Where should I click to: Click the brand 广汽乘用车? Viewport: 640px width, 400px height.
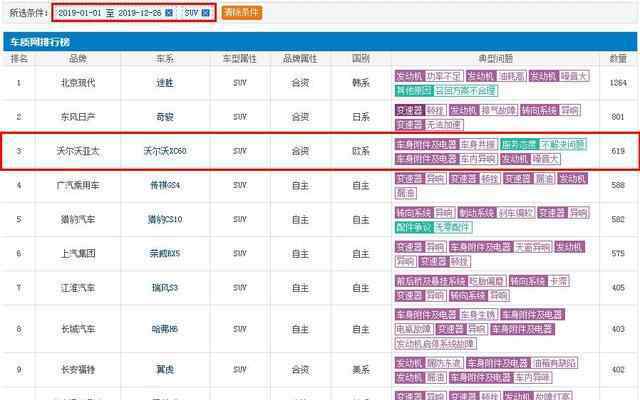click(x=78, y=185)
